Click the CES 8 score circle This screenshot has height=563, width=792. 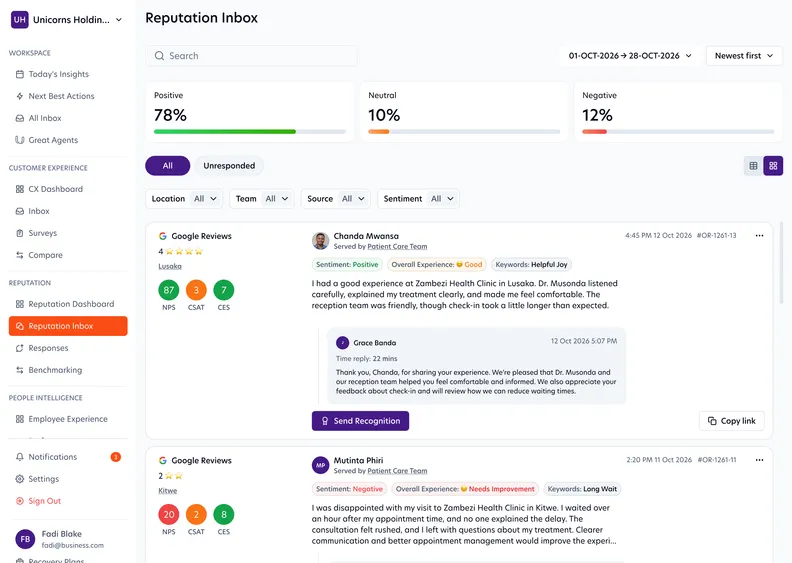pyautogui.click(x=224, y=515)
